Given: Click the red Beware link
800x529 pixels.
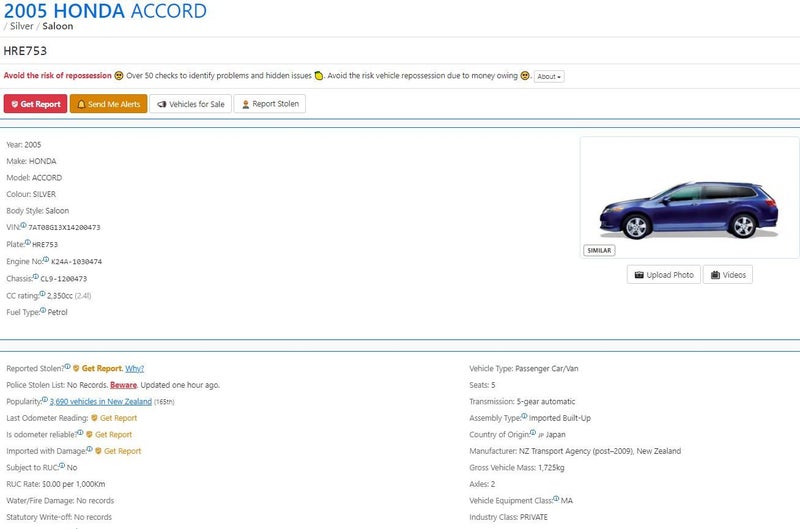Looking at the screenshot, I should (123, 385).
